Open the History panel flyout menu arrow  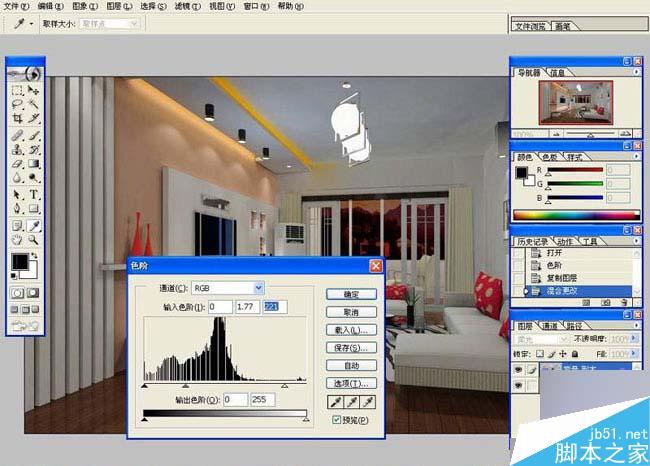tap(636, 241)
